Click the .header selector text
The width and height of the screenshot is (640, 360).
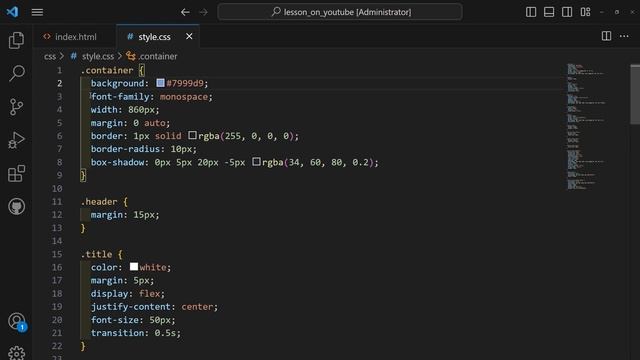[99, 202]
